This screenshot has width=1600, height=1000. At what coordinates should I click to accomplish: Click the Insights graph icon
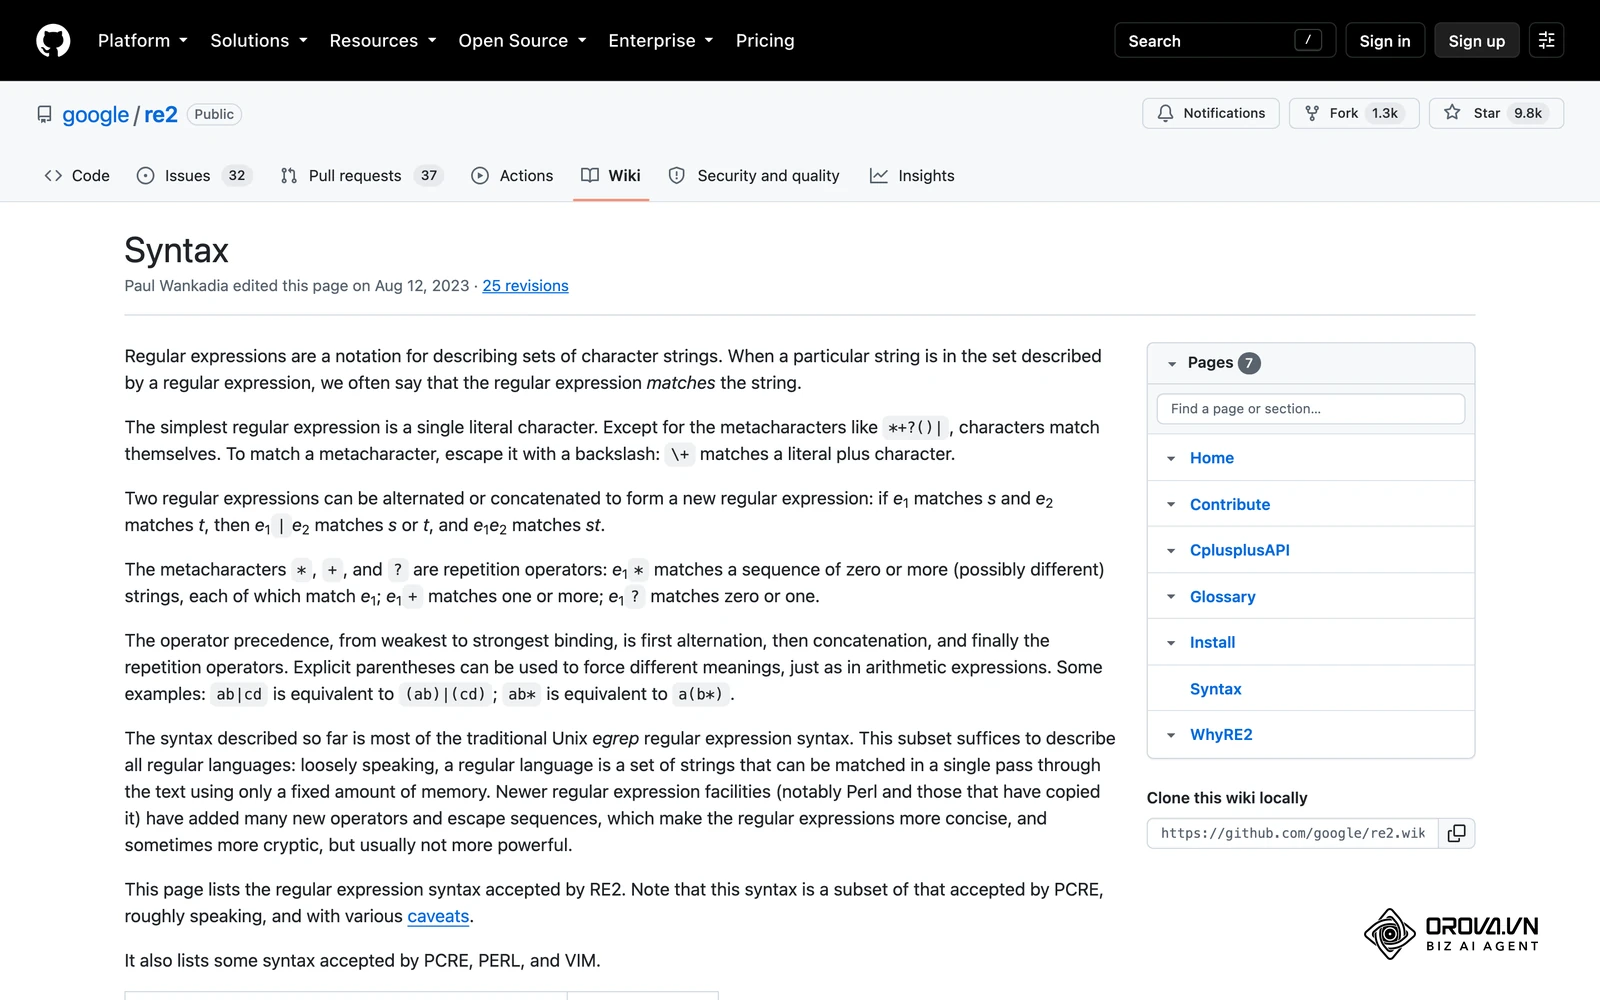pos(879,176)
